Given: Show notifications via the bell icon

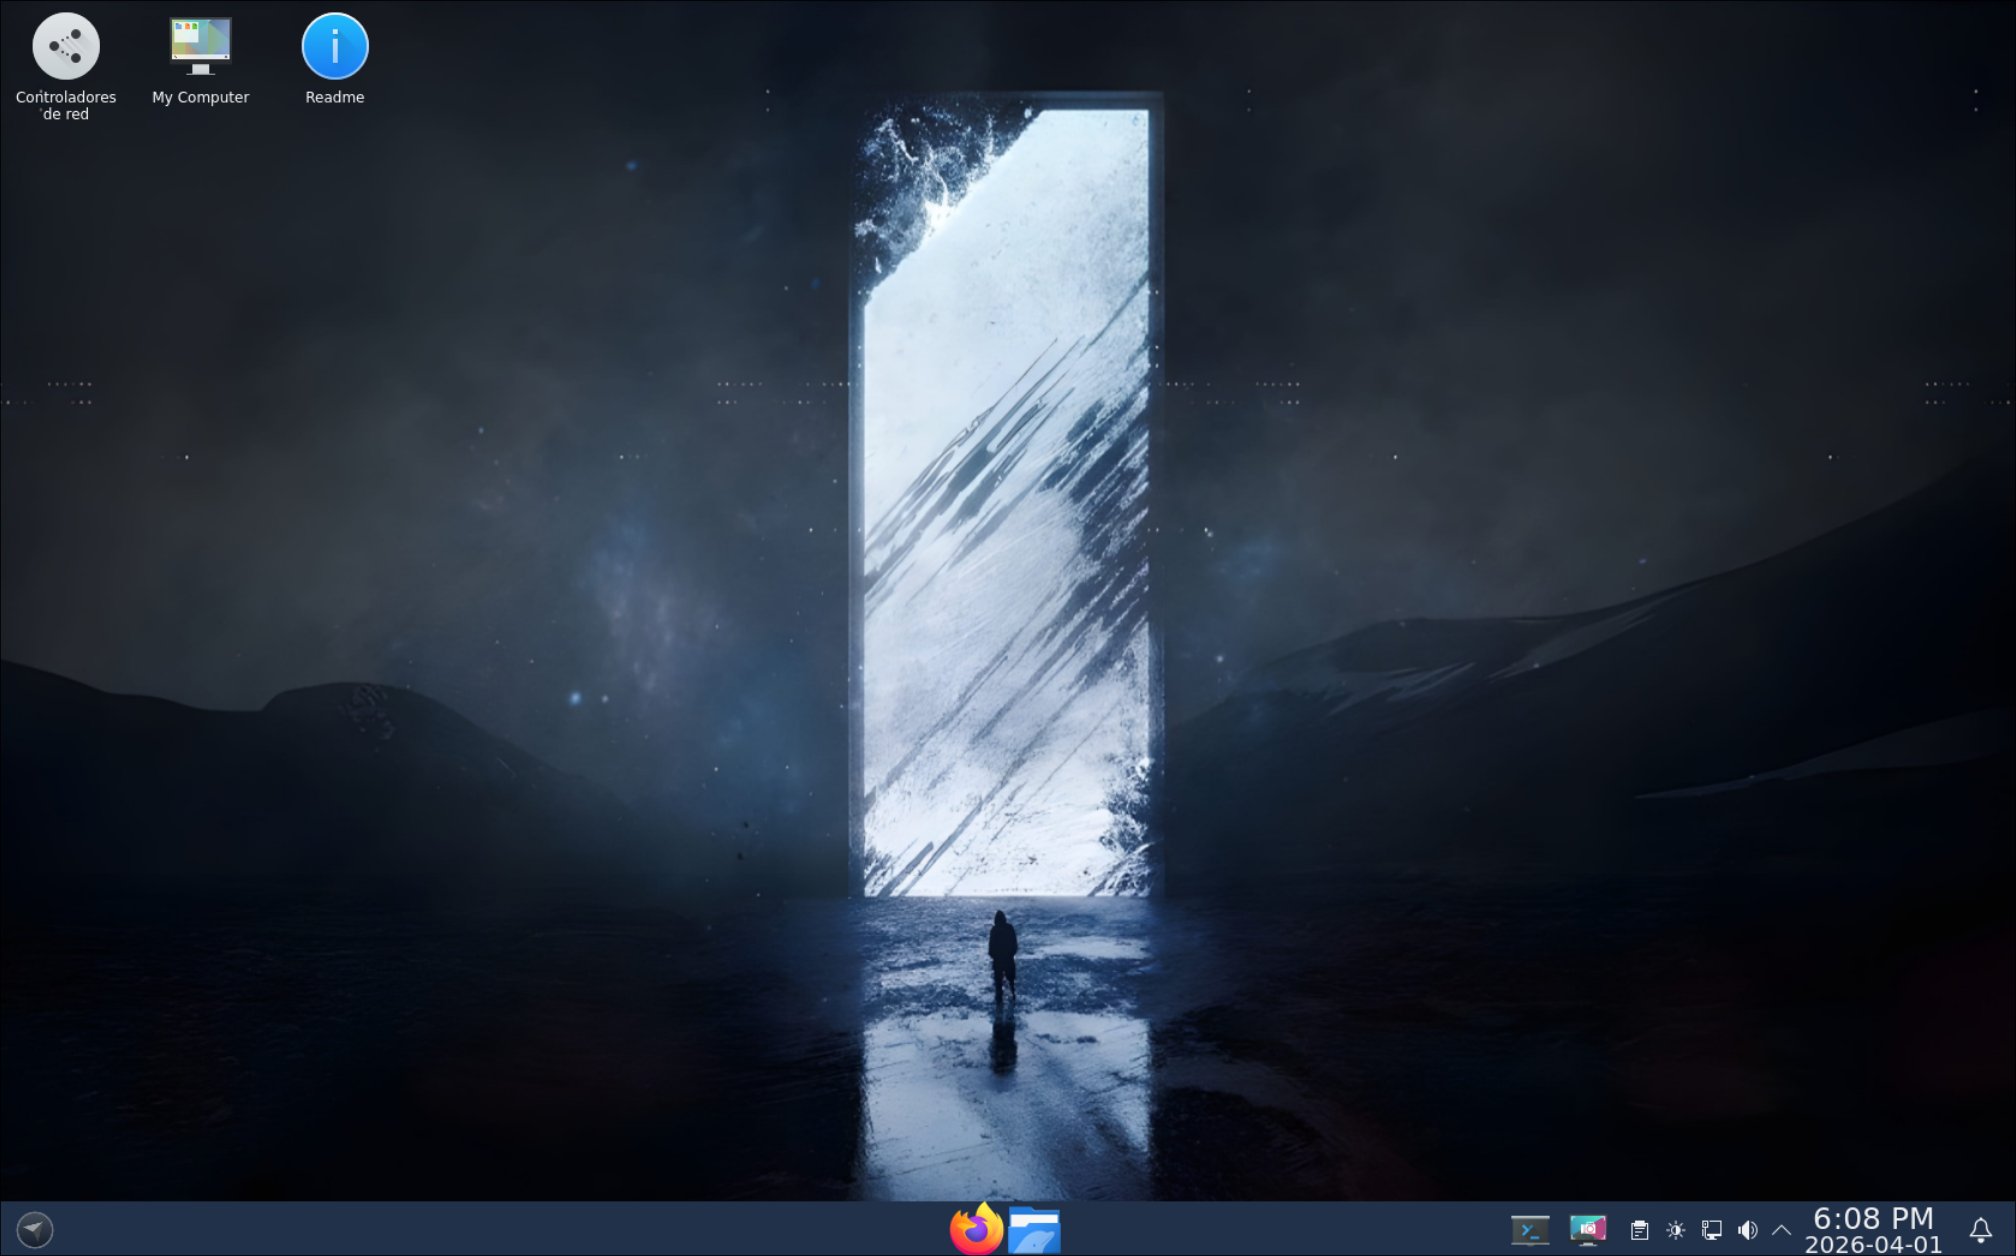Looking at the screenshot, I should (1980, 1230).
